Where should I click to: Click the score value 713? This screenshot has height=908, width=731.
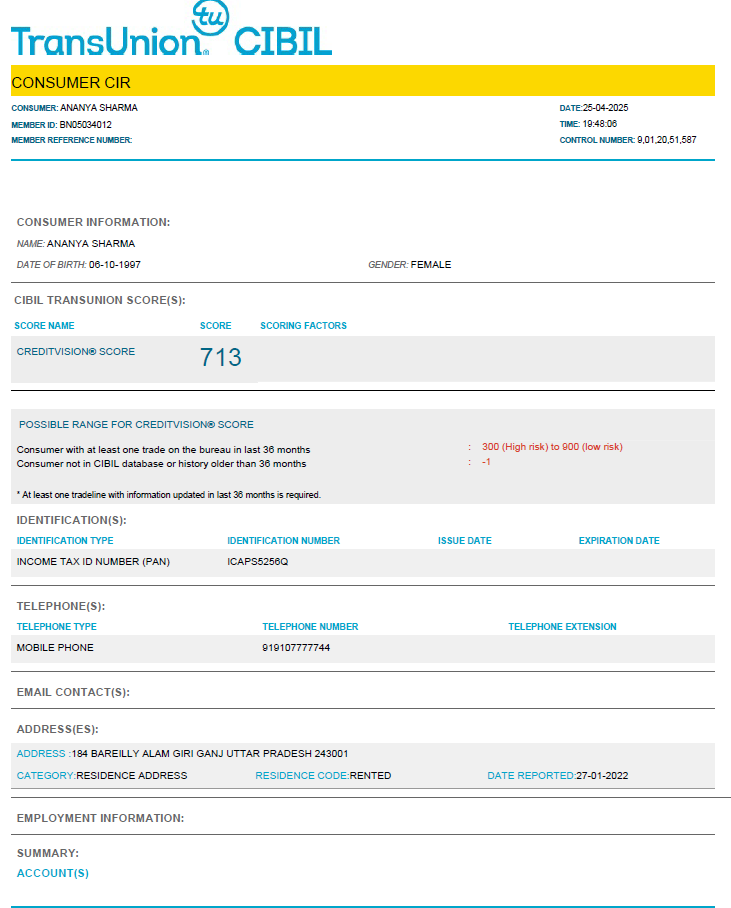click(x=221, y=357)
